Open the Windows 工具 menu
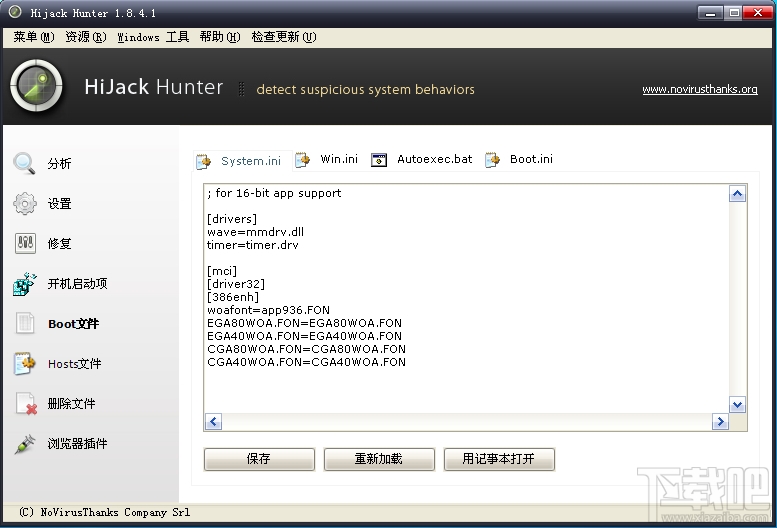Image resolution: width=777 pixels, height=528 pixels. tap(153, 37)
